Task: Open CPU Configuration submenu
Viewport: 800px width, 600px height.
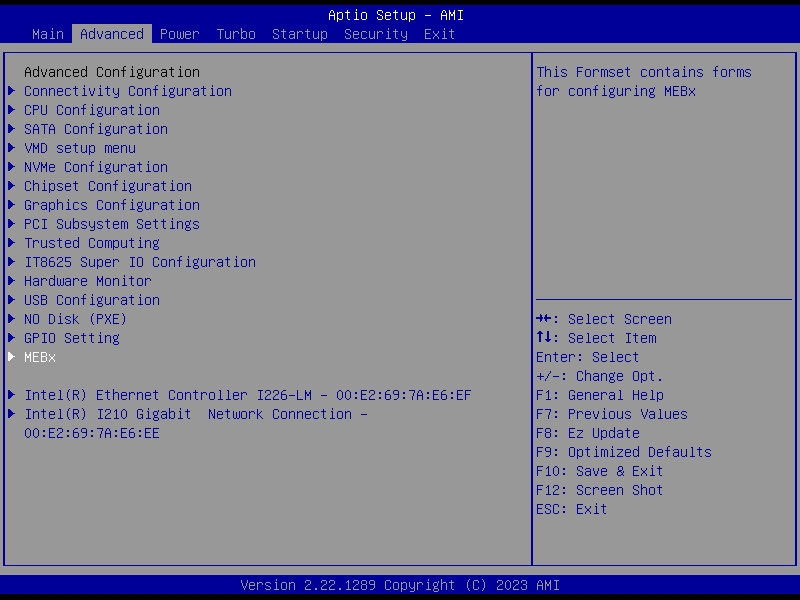Action: [92, 110]
